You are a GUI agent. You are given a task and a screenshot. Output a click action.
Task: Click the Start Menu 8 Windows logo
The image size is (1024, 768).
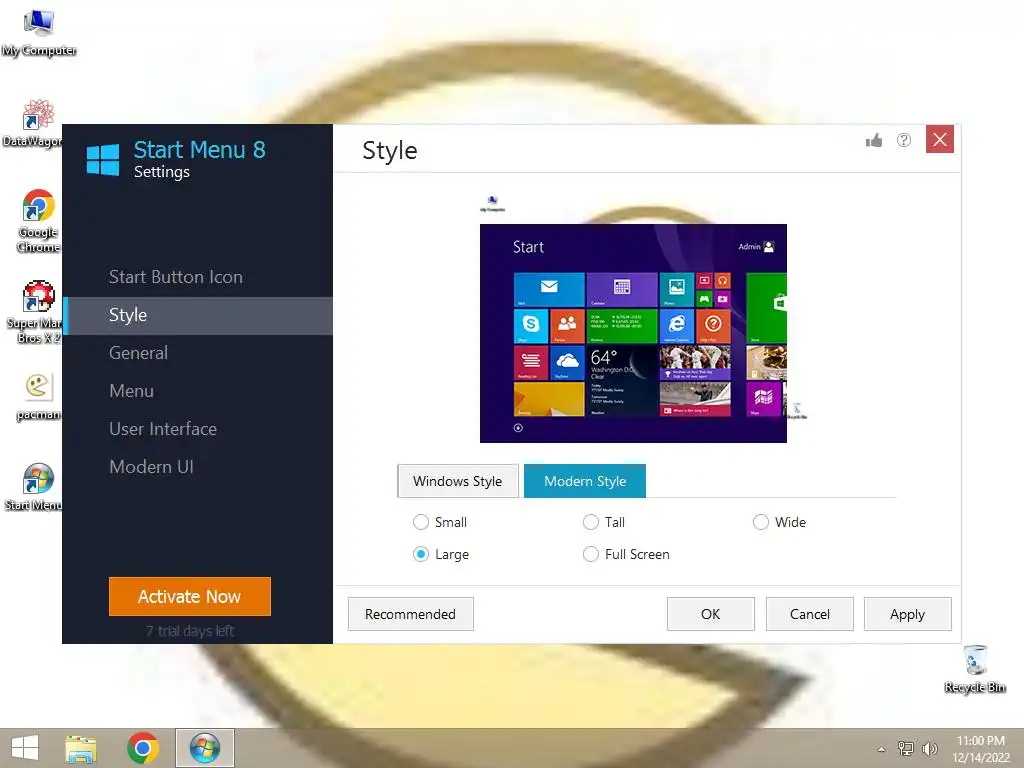pyautogui.click(x=103, y=160)
